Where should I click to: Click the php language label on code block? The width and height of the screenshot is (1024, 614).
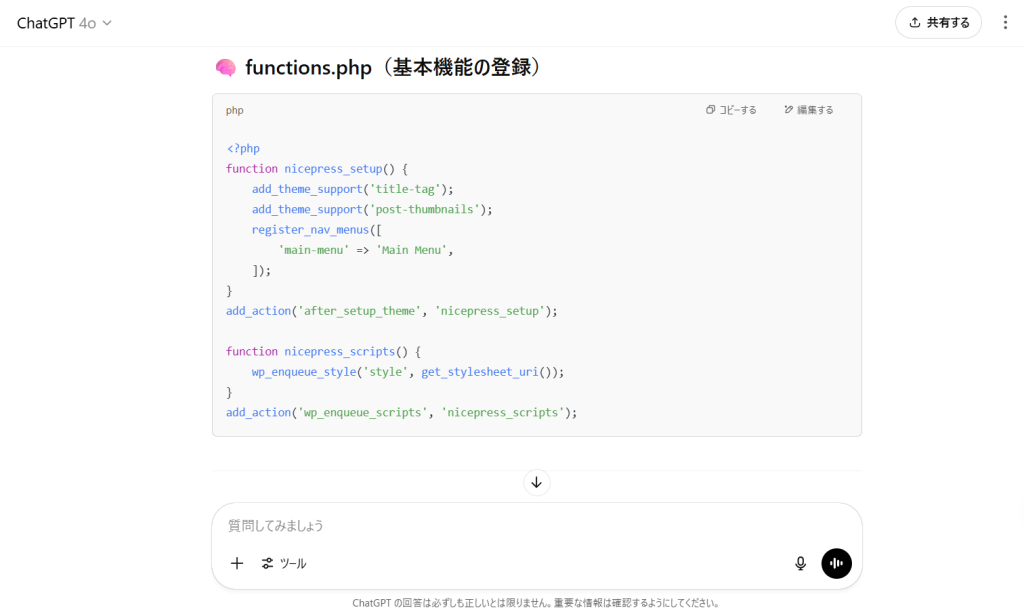coord(234,111)
